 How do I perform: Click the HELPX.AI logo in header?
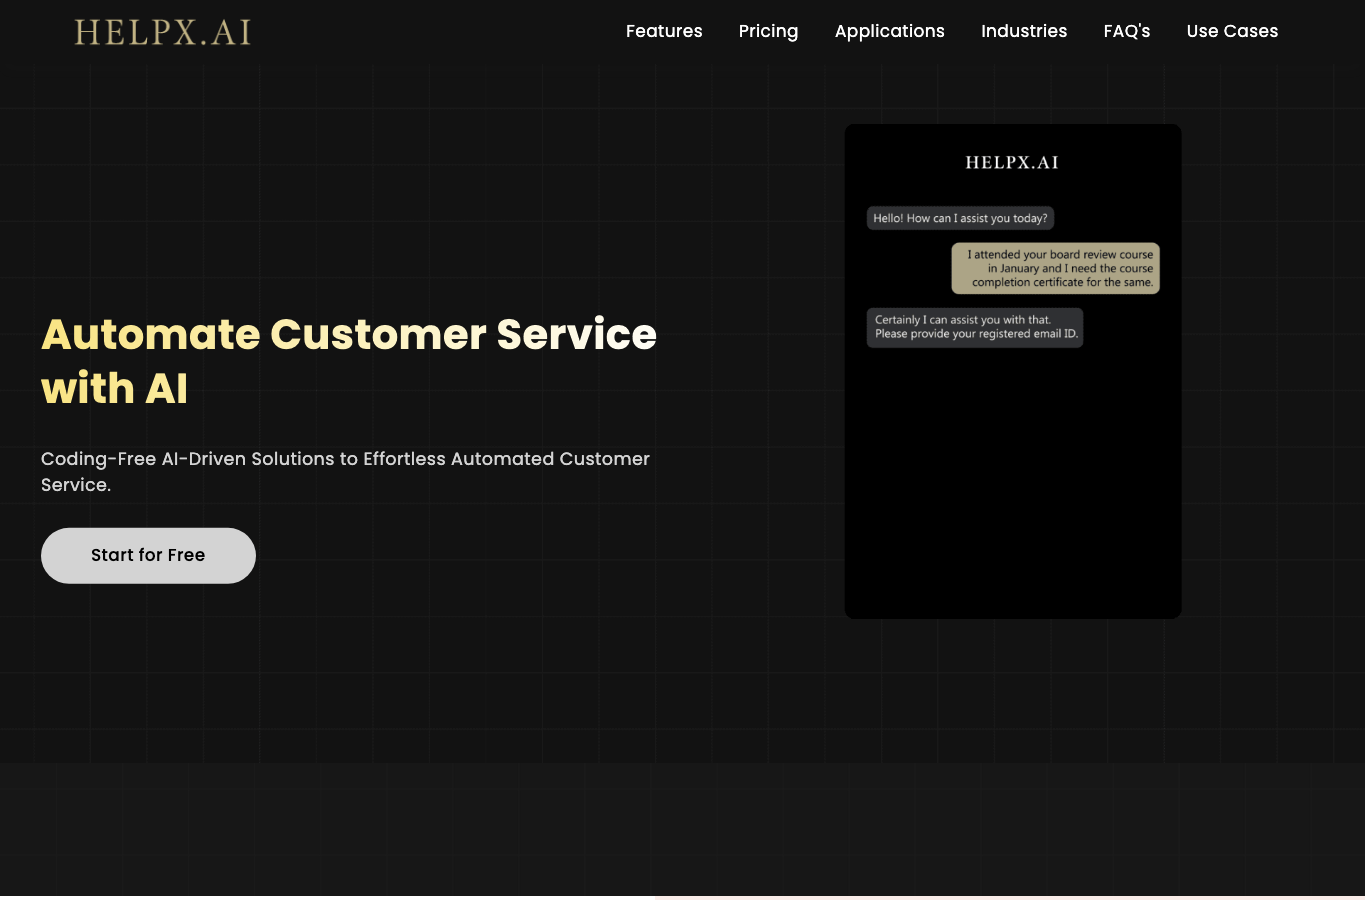point(162,32)
